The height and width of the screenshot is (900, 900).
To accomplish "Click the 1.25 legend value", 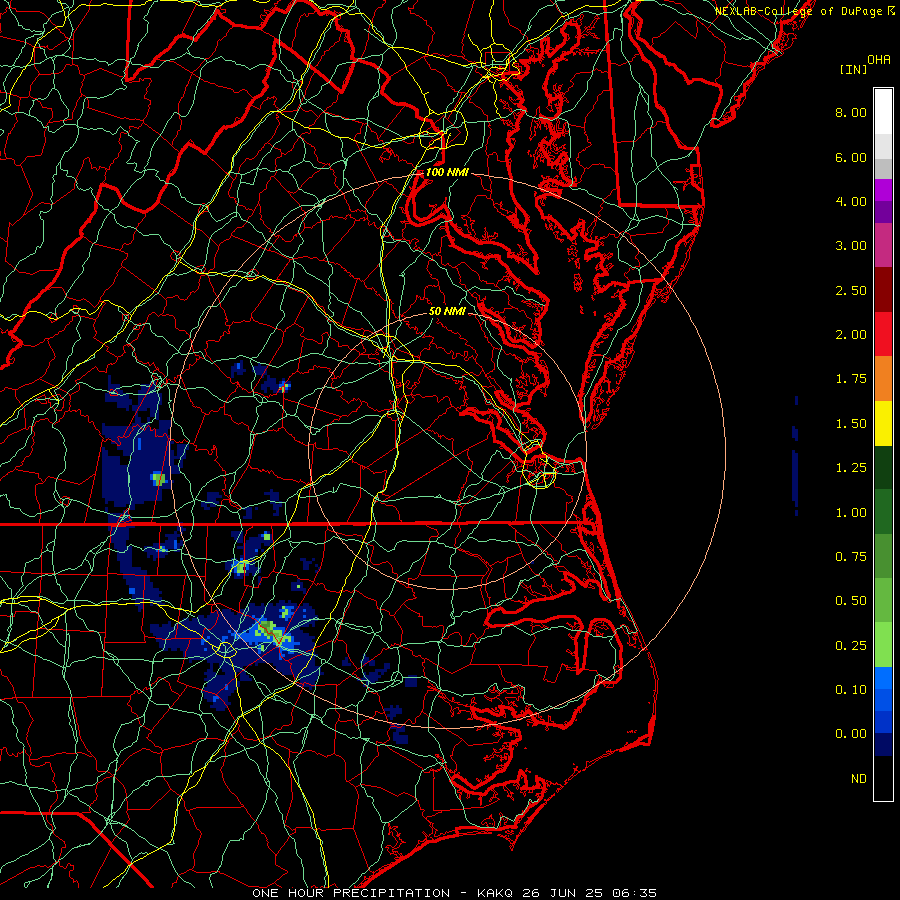I will 851,468.
